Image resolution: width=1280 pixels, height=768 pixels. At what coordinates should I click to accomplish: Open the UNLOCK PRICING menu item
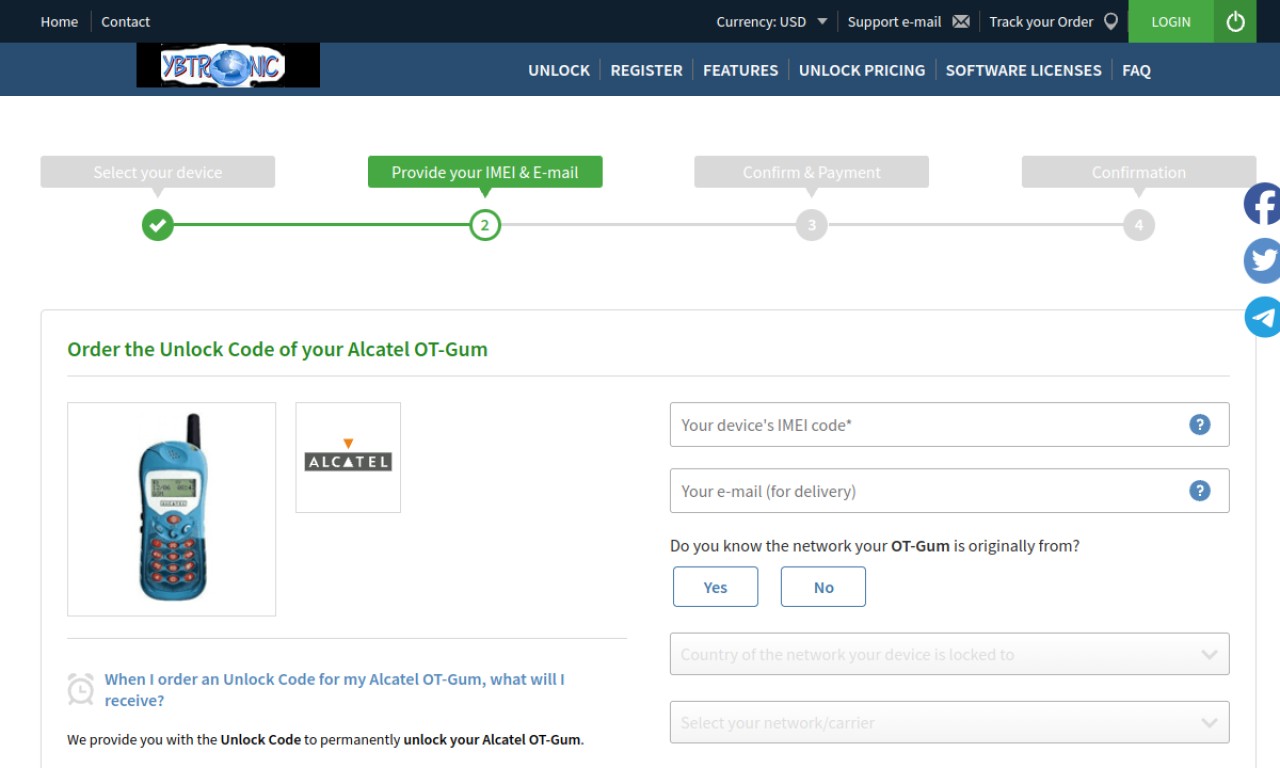(x=862, y=70)
